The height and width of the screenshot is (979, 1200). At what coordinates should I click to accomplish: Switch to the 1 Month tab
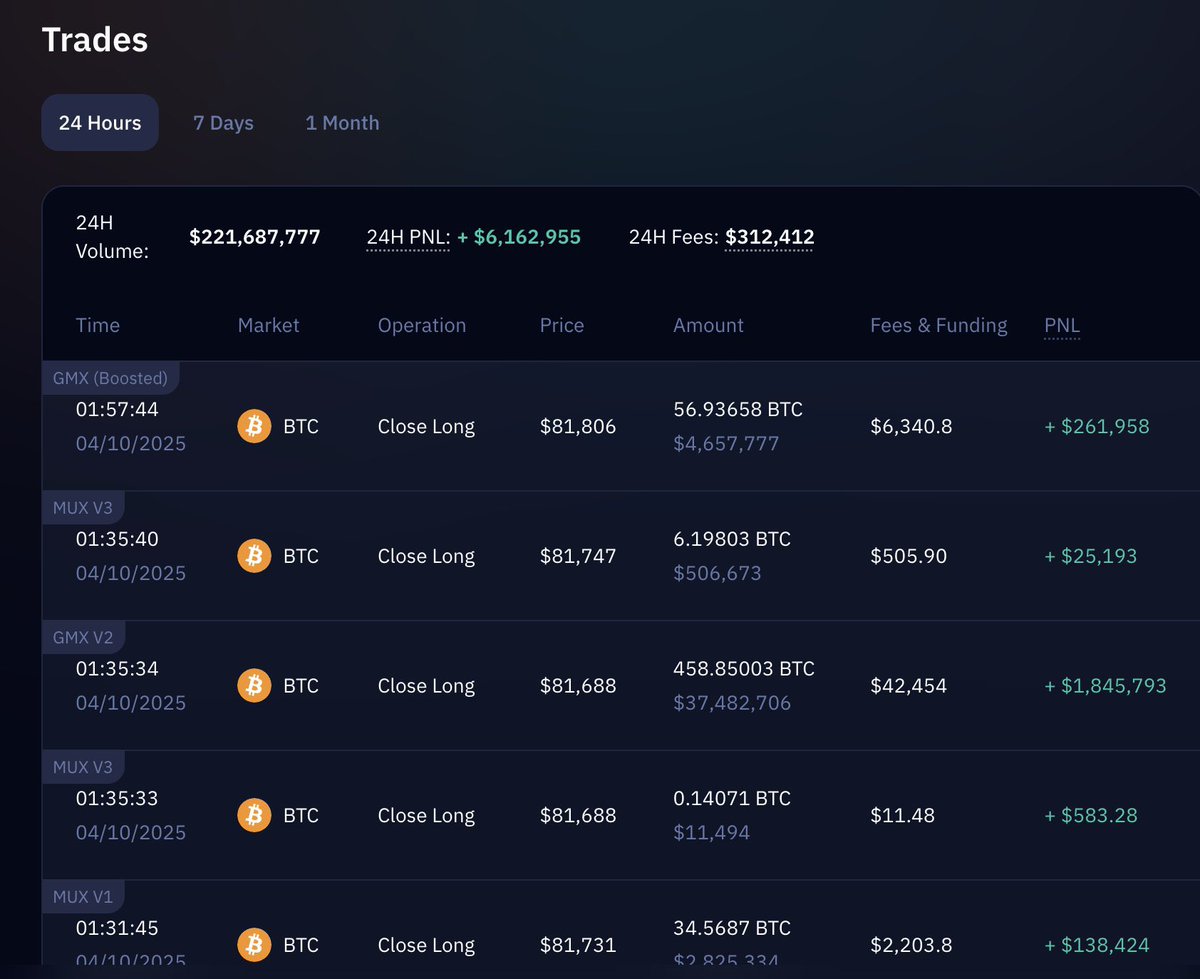342,123
